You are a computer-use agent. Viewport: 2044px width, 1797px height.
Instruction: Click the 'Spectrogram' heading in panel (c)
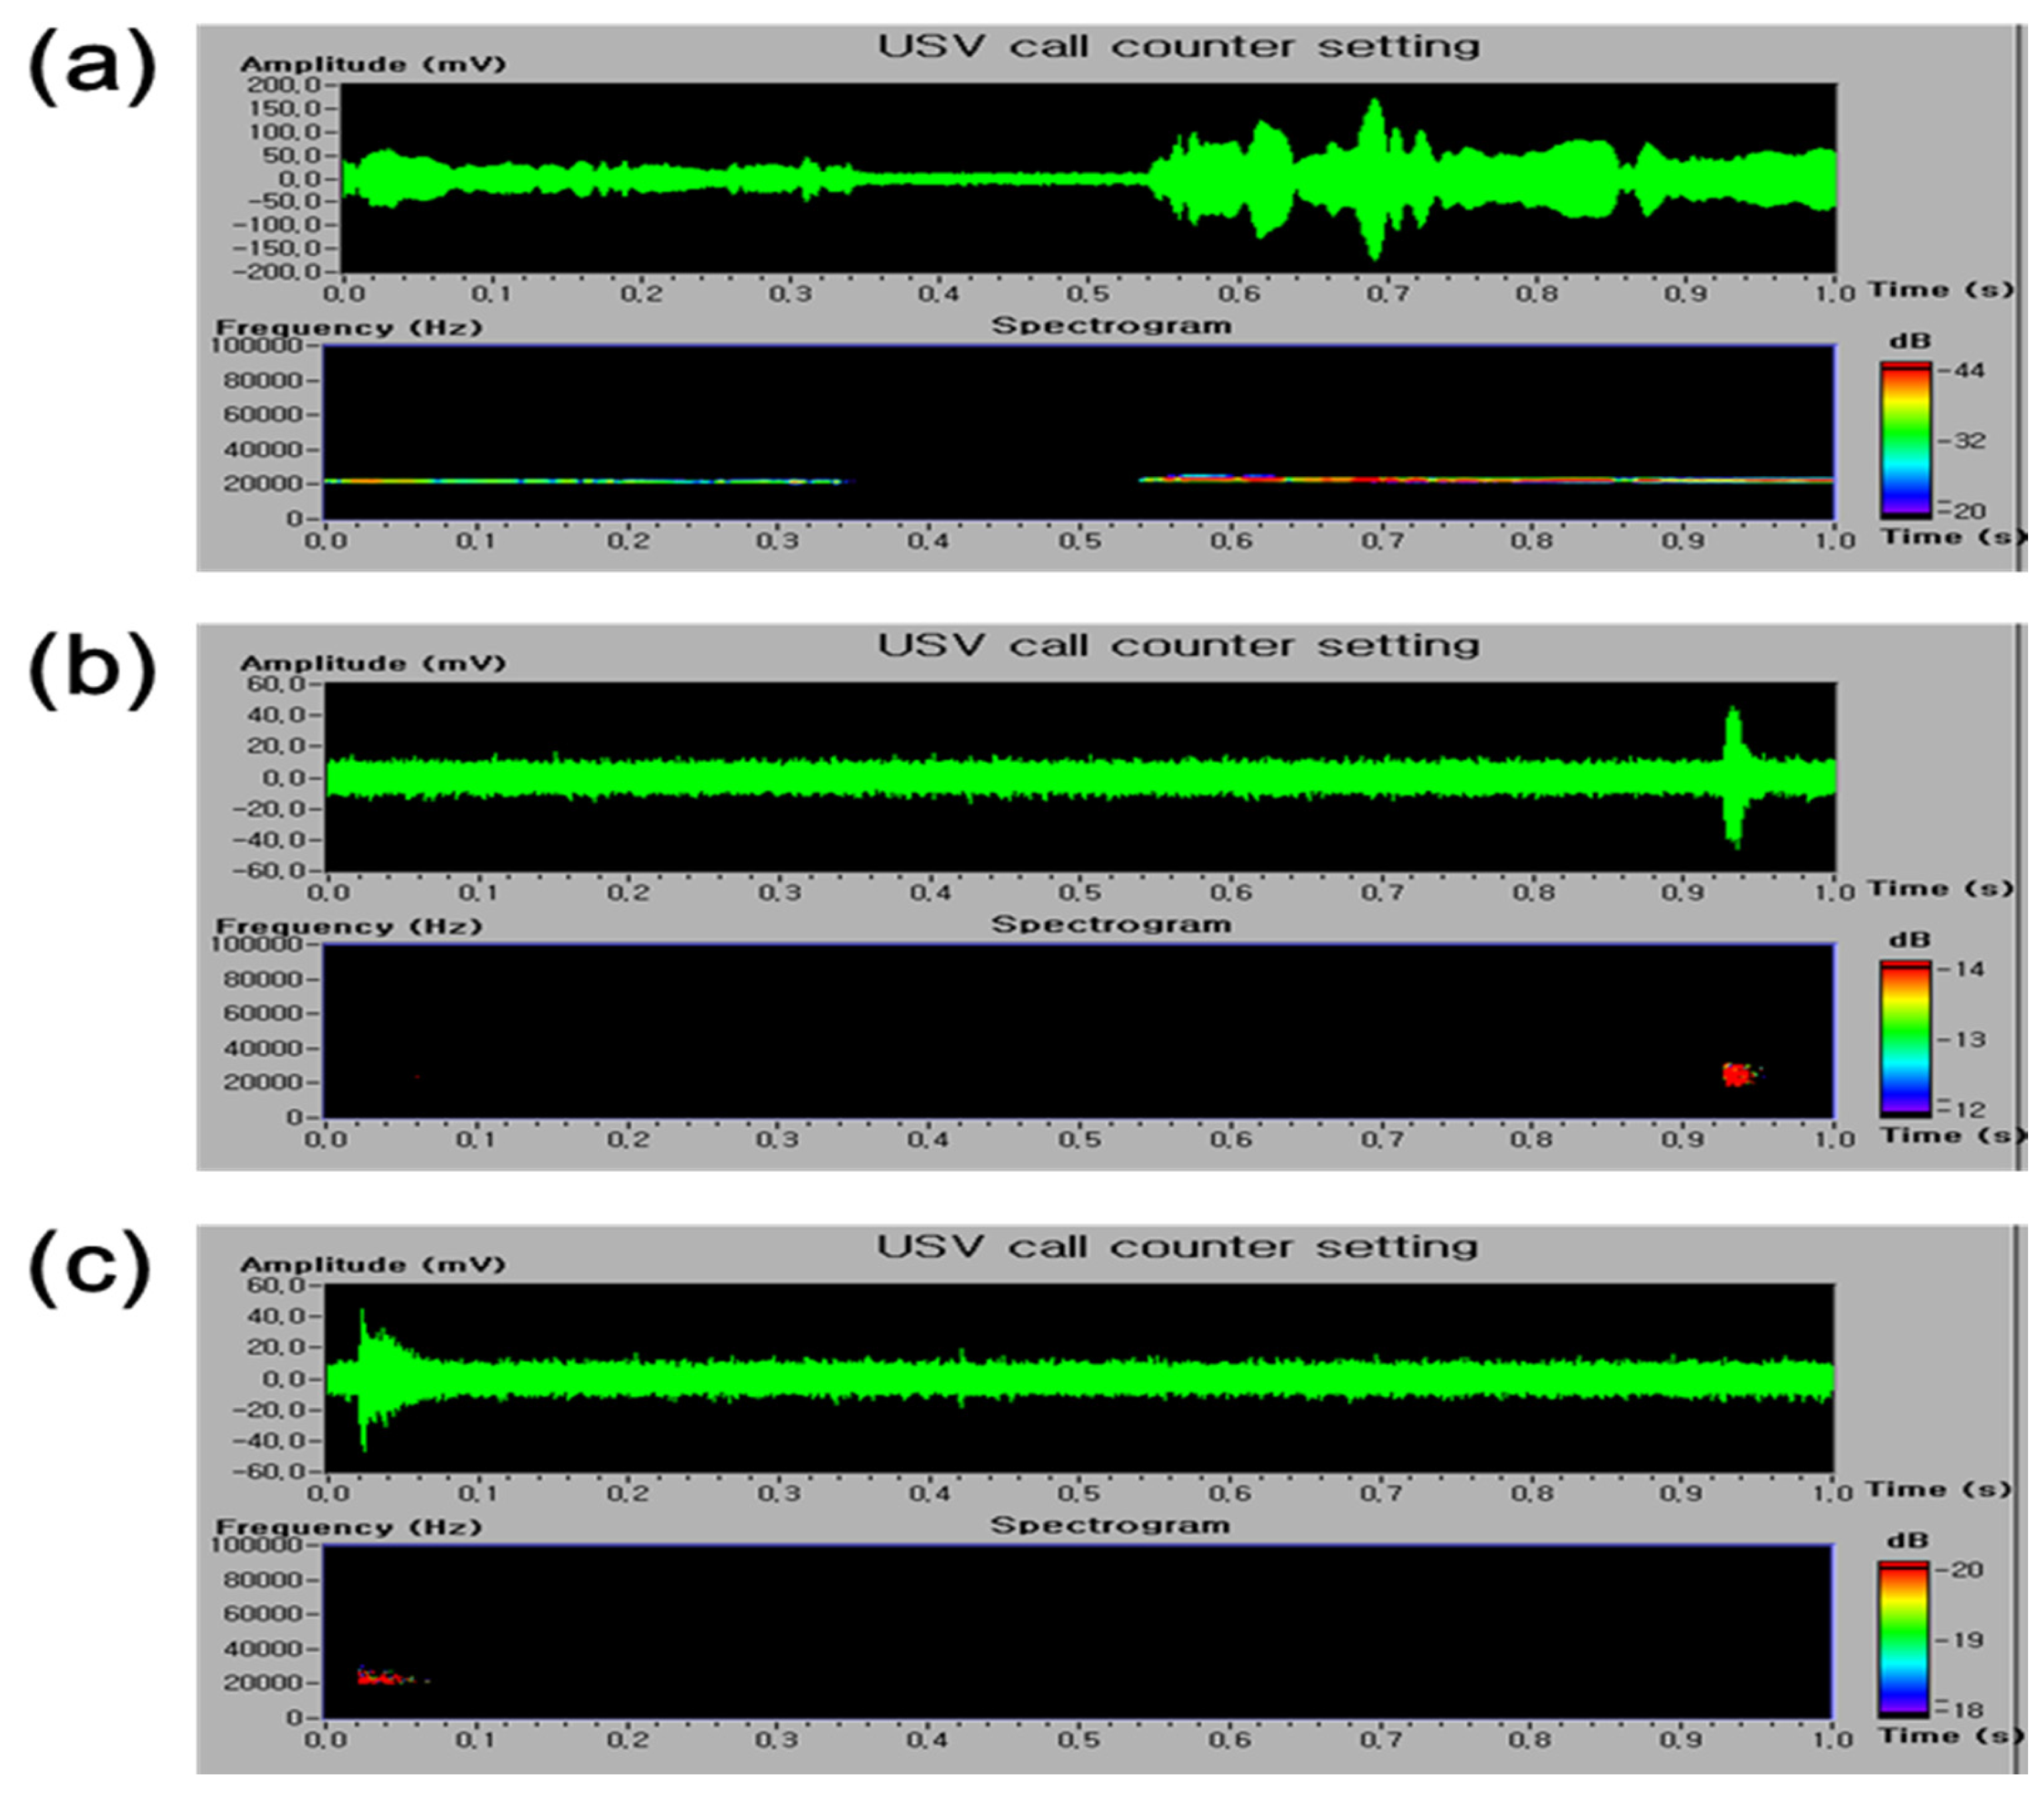(1110, 1526)
